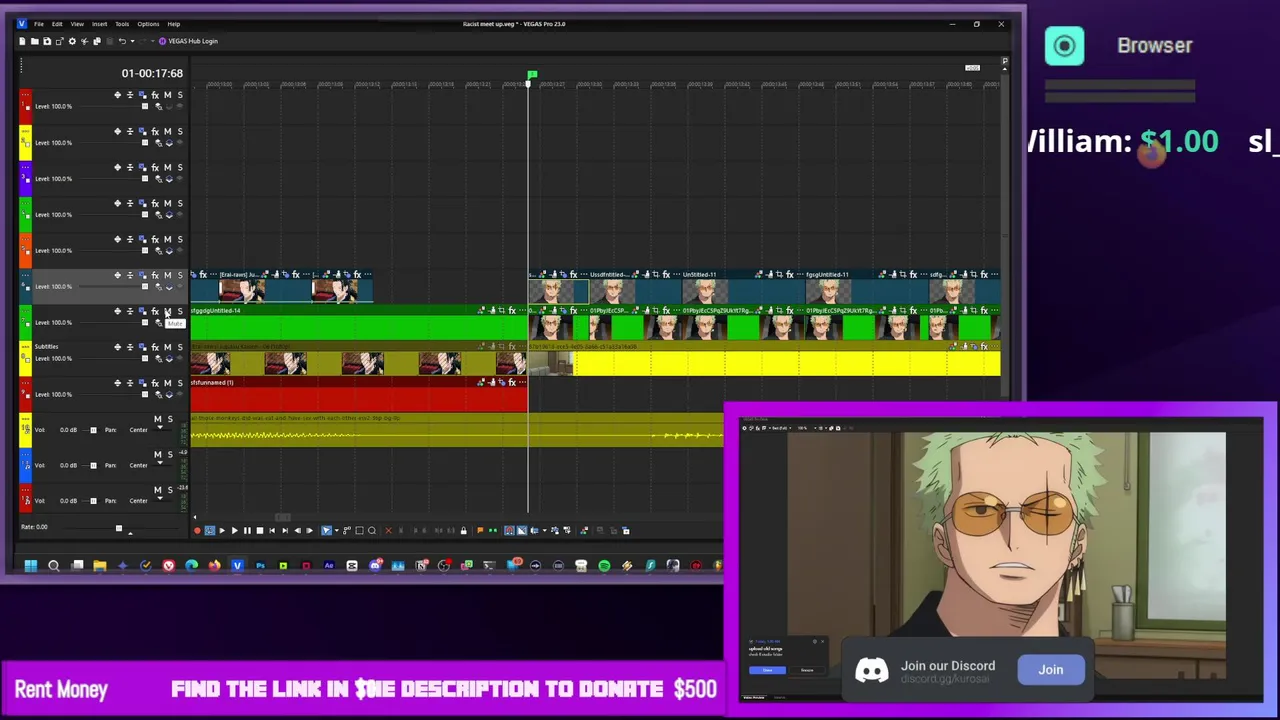1280x720 pixels.
Task: Mute the yellow audio track 10
Action: click(157, 419)
